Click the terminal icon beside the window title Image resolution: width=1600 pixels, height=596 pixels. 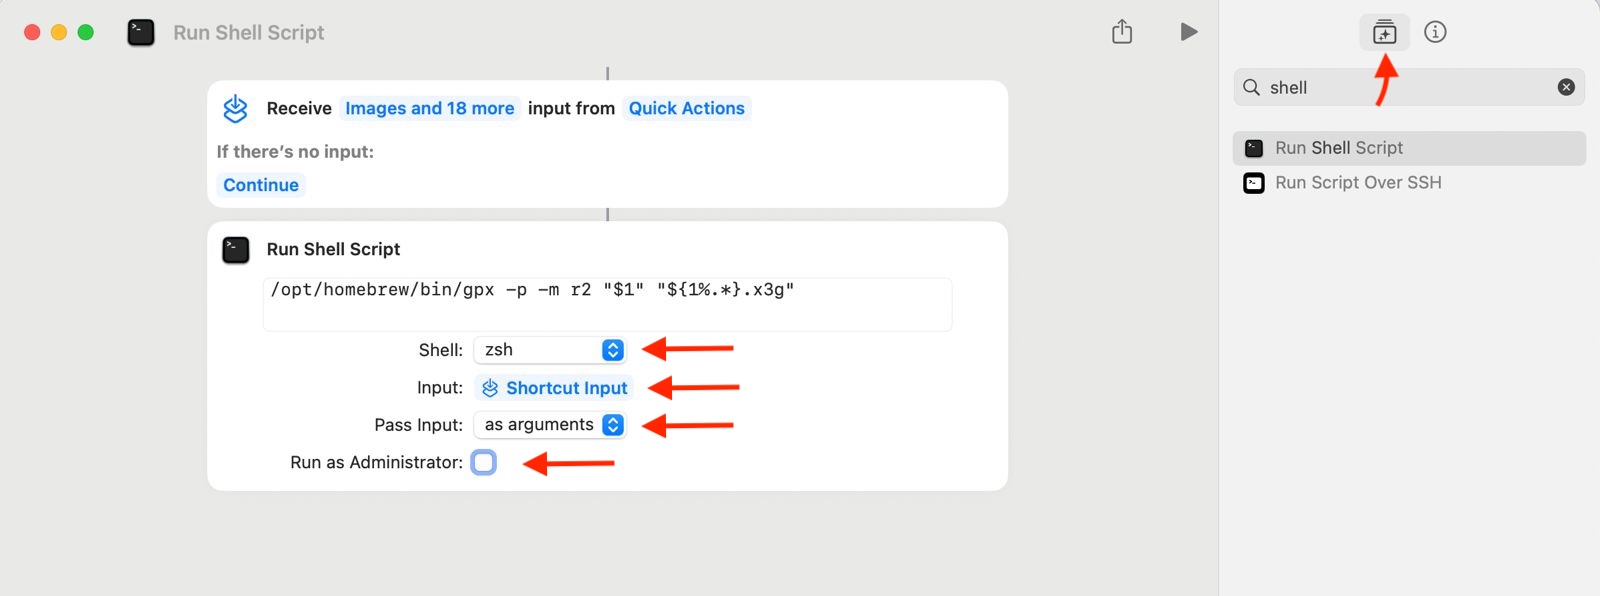pyautogui.click(x=141, y=32)
